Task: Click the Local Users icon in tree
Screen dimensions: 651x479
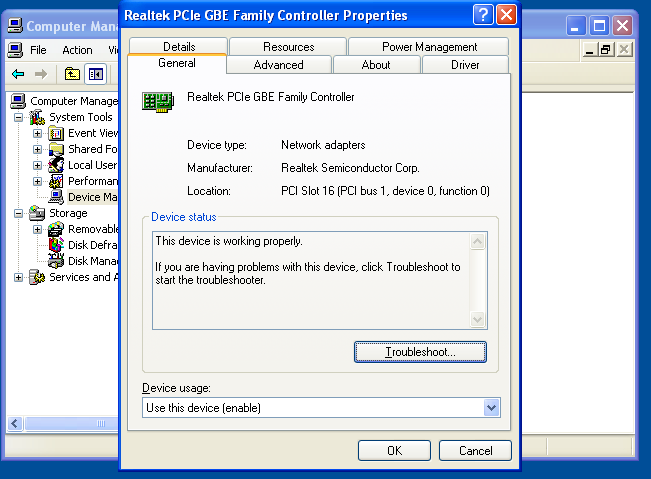Action: [x=56, y=165]
